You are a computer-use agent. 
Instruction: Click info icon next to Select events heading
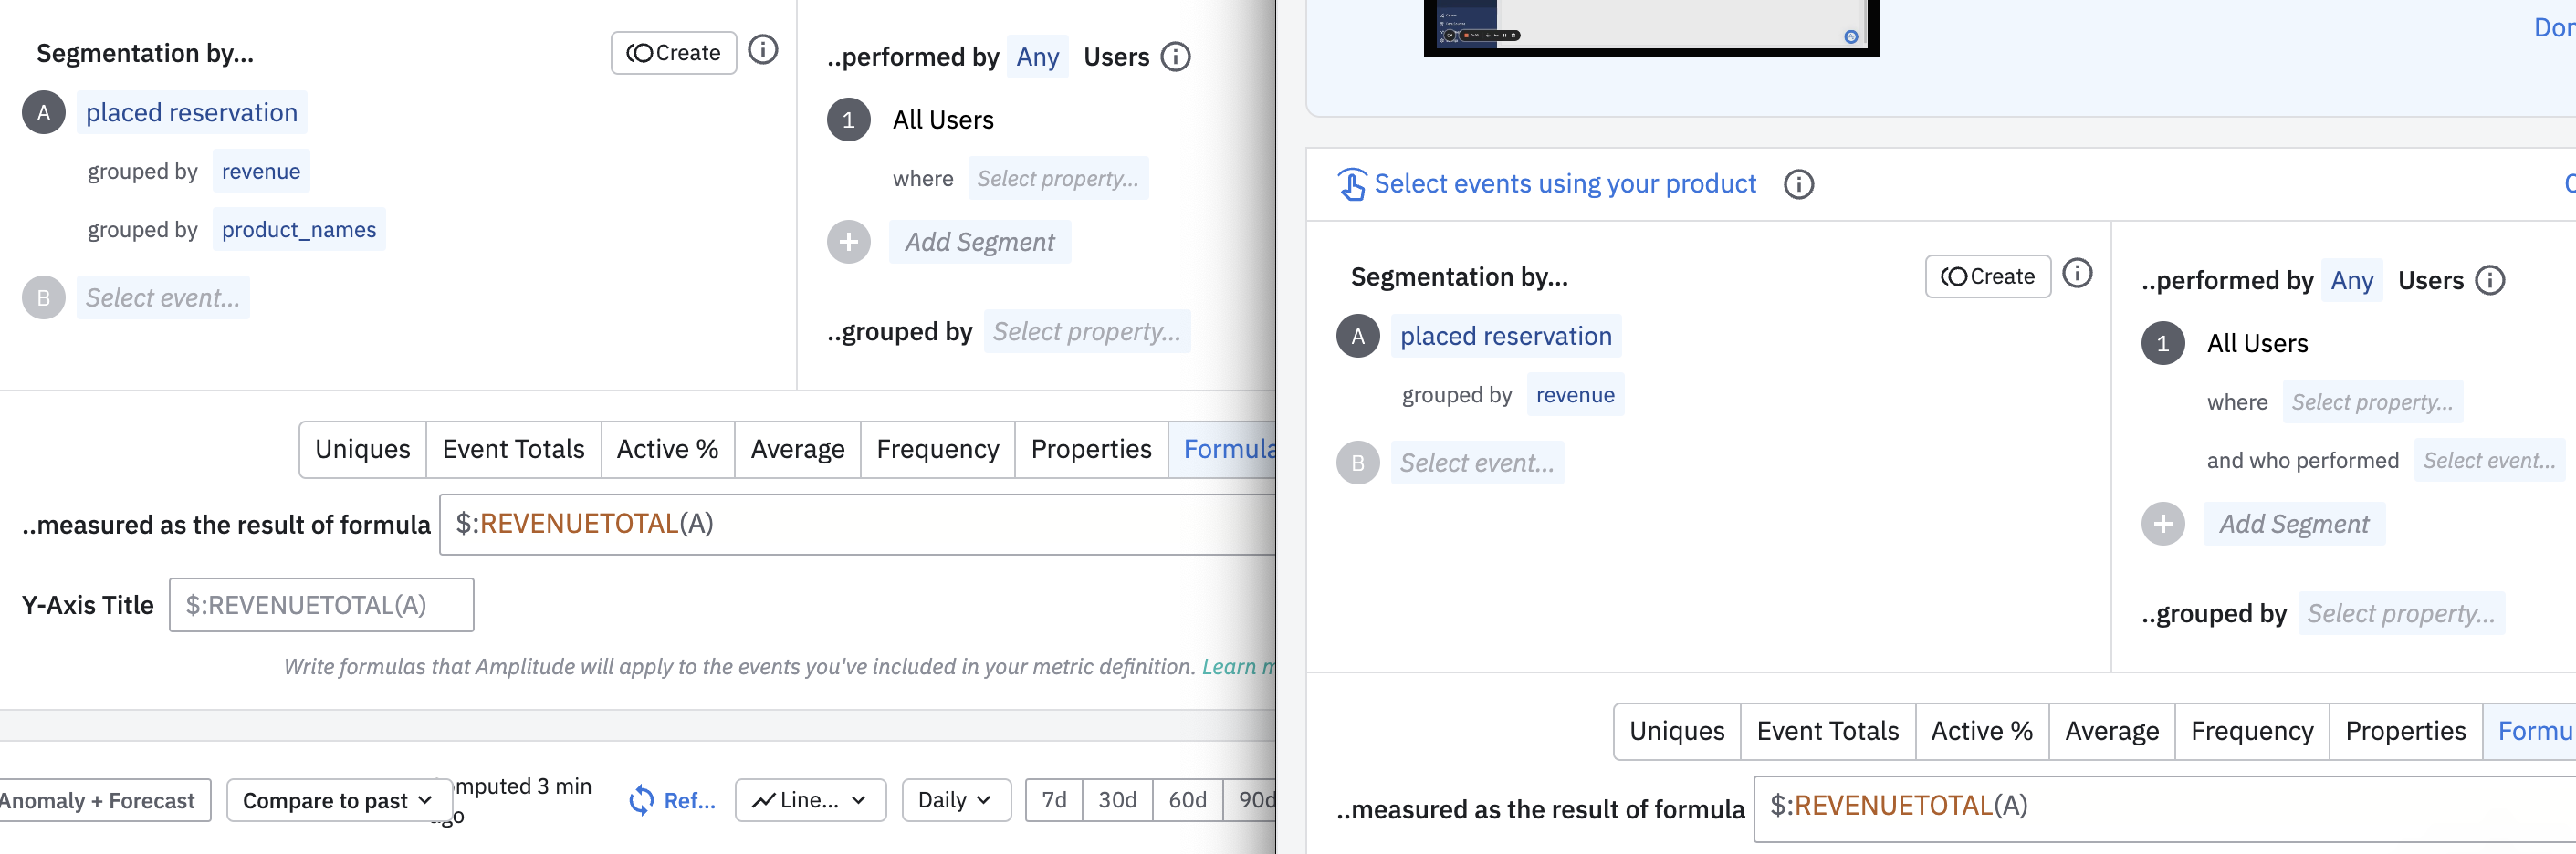(x=1798, y=185)
